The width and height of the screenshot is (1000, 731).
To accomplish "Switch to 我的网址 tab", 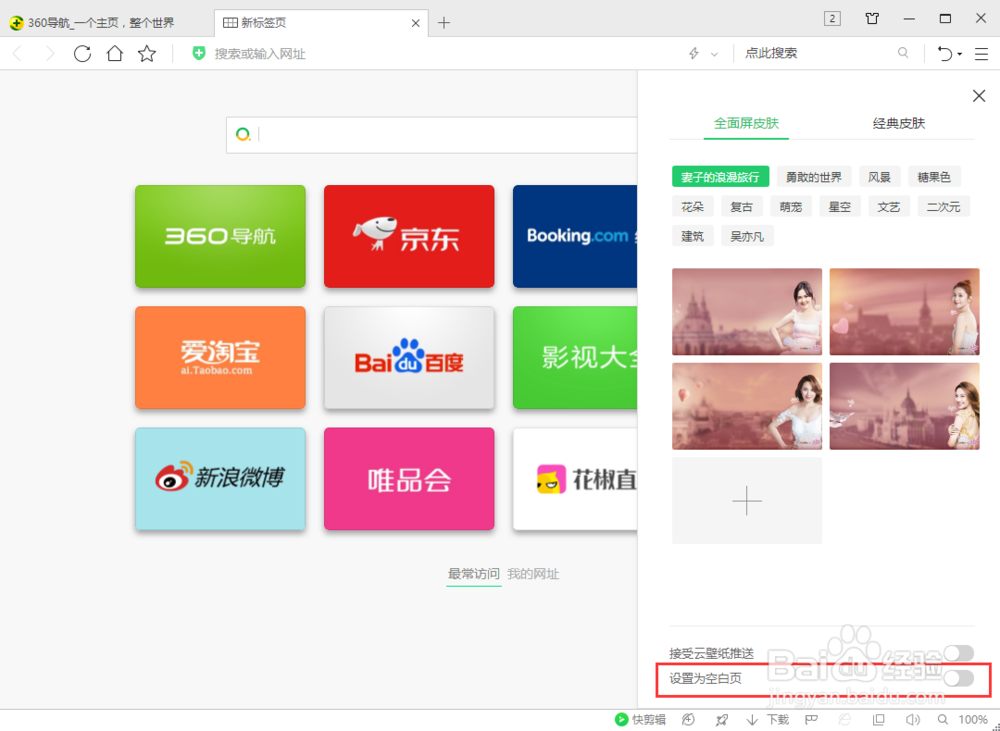I will coord(533,574).
